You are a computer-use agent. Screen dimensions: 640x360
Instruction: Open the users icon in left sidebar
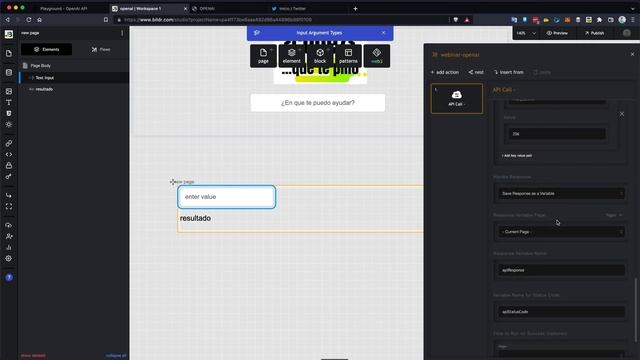pos(9,236)
